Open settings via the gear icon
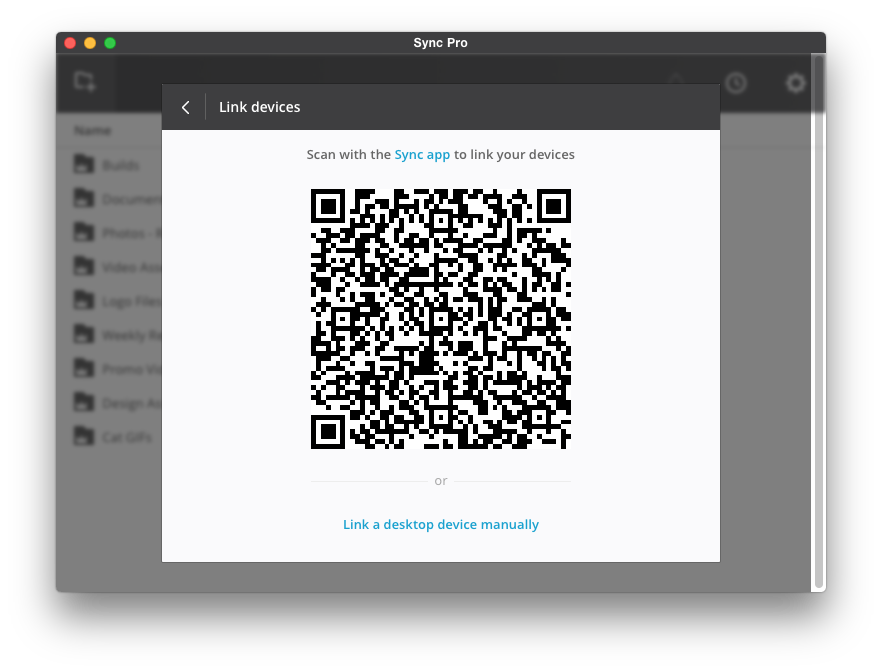882x672 pixels. (795, 83)
